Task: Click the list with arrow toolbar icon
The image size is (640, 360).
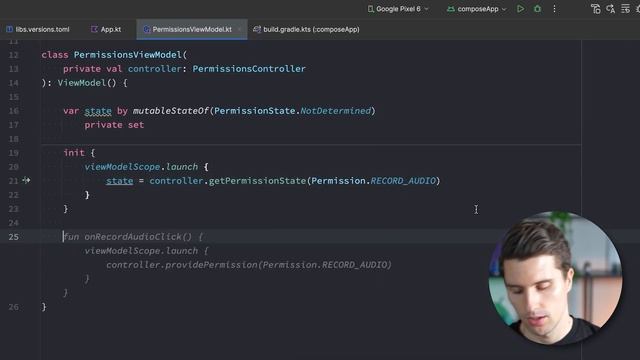Action: pos(625,9)
